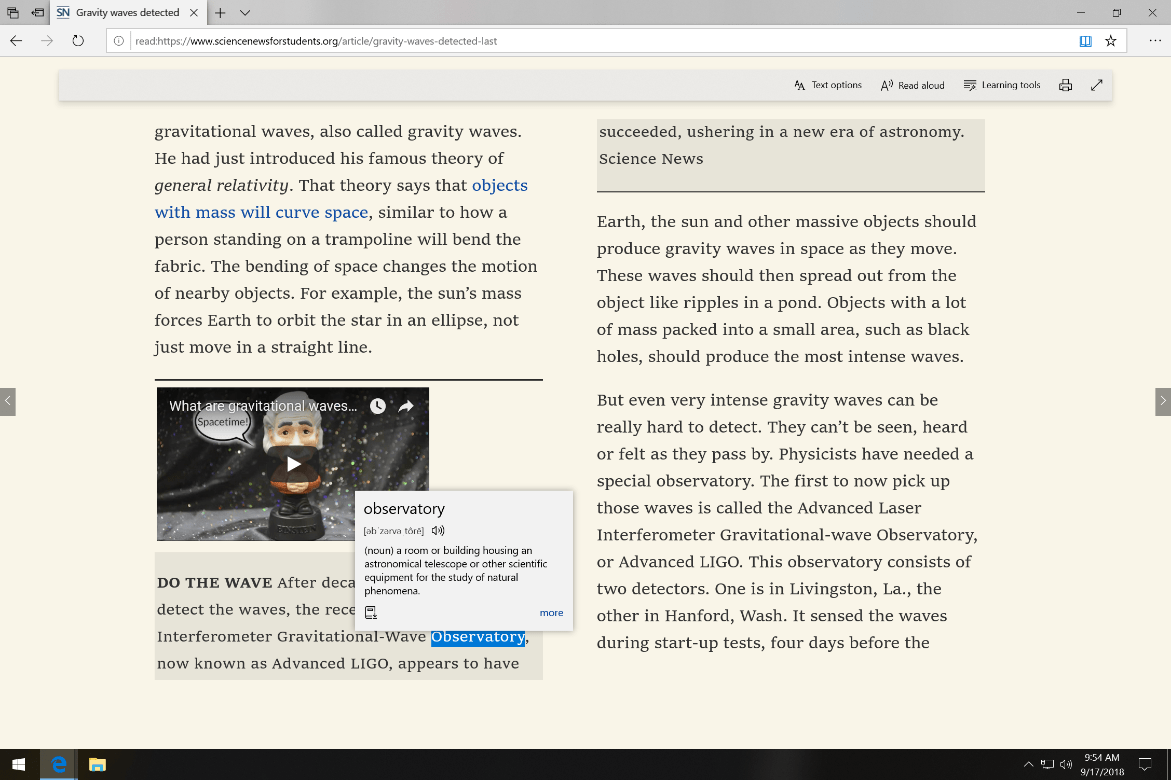The image size is (1171, 780).
Task: Share the YouTube video using the arrow icon
Action: [x=406, y=406]
